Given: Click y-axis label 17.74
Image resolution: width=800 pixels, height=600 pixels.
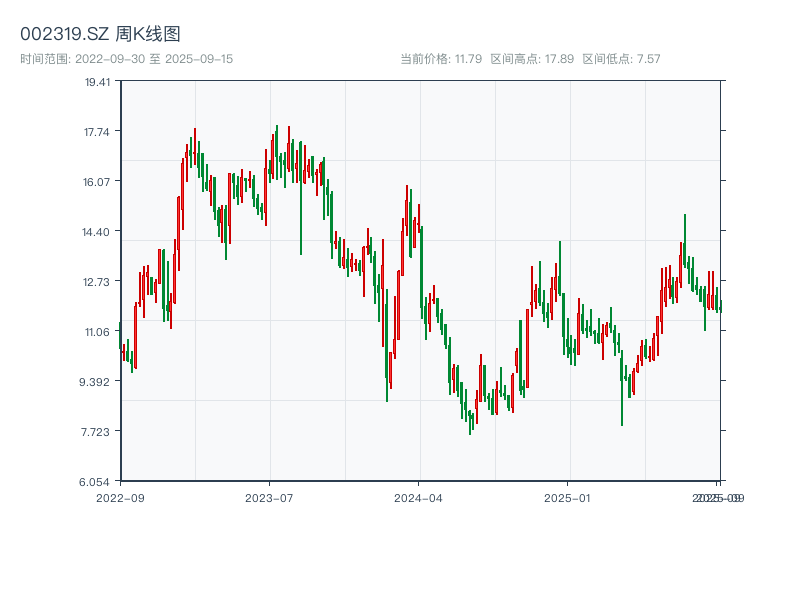Looking at the screenshot, I should (97, 132).
